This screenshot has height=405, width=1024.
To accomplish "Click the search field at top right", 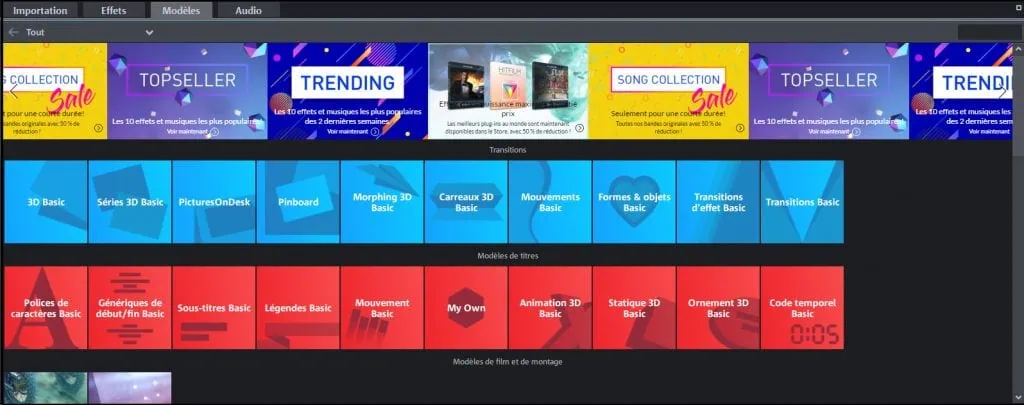I will point(988,32).
